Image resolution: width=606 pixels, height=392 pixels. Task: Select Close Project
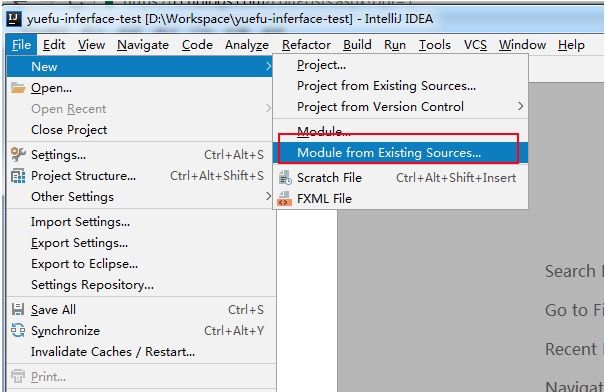click(x=69, y=130)
